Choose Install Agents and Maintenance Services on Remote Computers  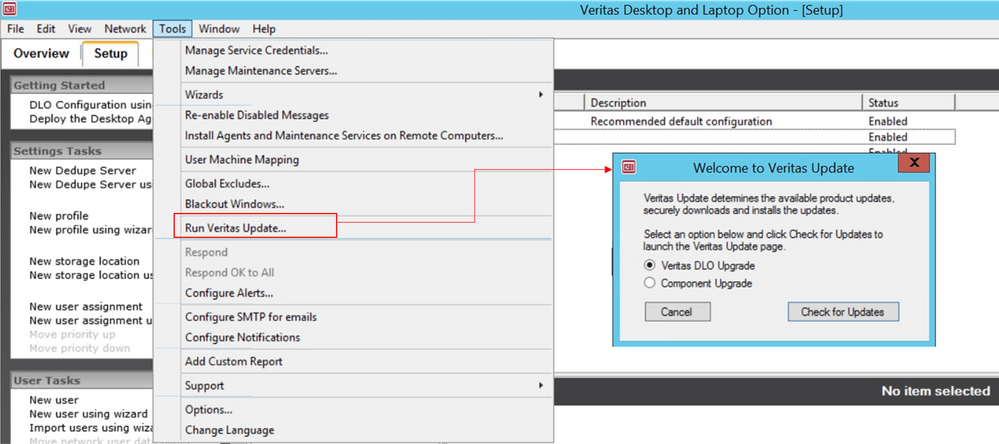coord(344,136)
